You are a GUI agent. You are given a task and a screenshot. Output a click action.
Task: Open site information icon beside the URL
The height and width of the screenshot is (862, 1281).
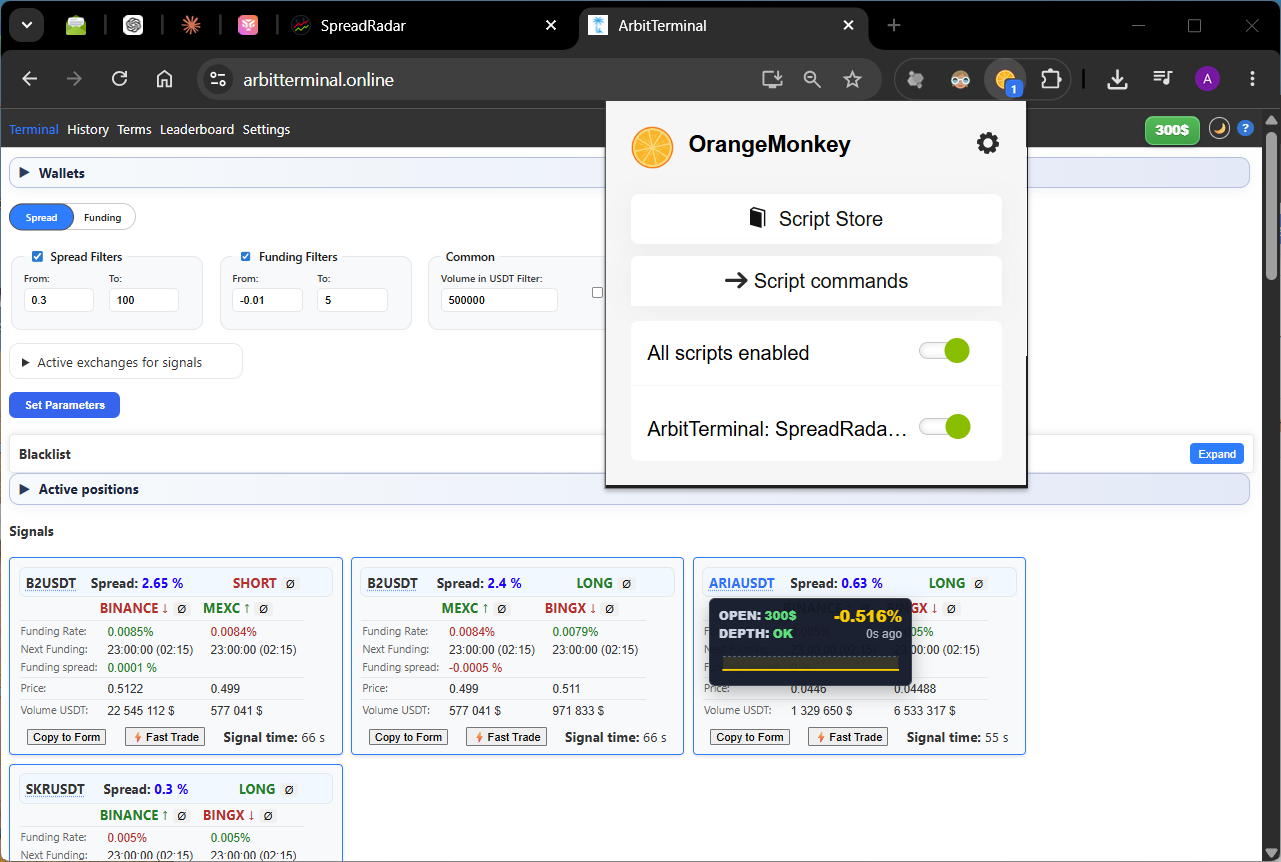[x=218, y=79]
